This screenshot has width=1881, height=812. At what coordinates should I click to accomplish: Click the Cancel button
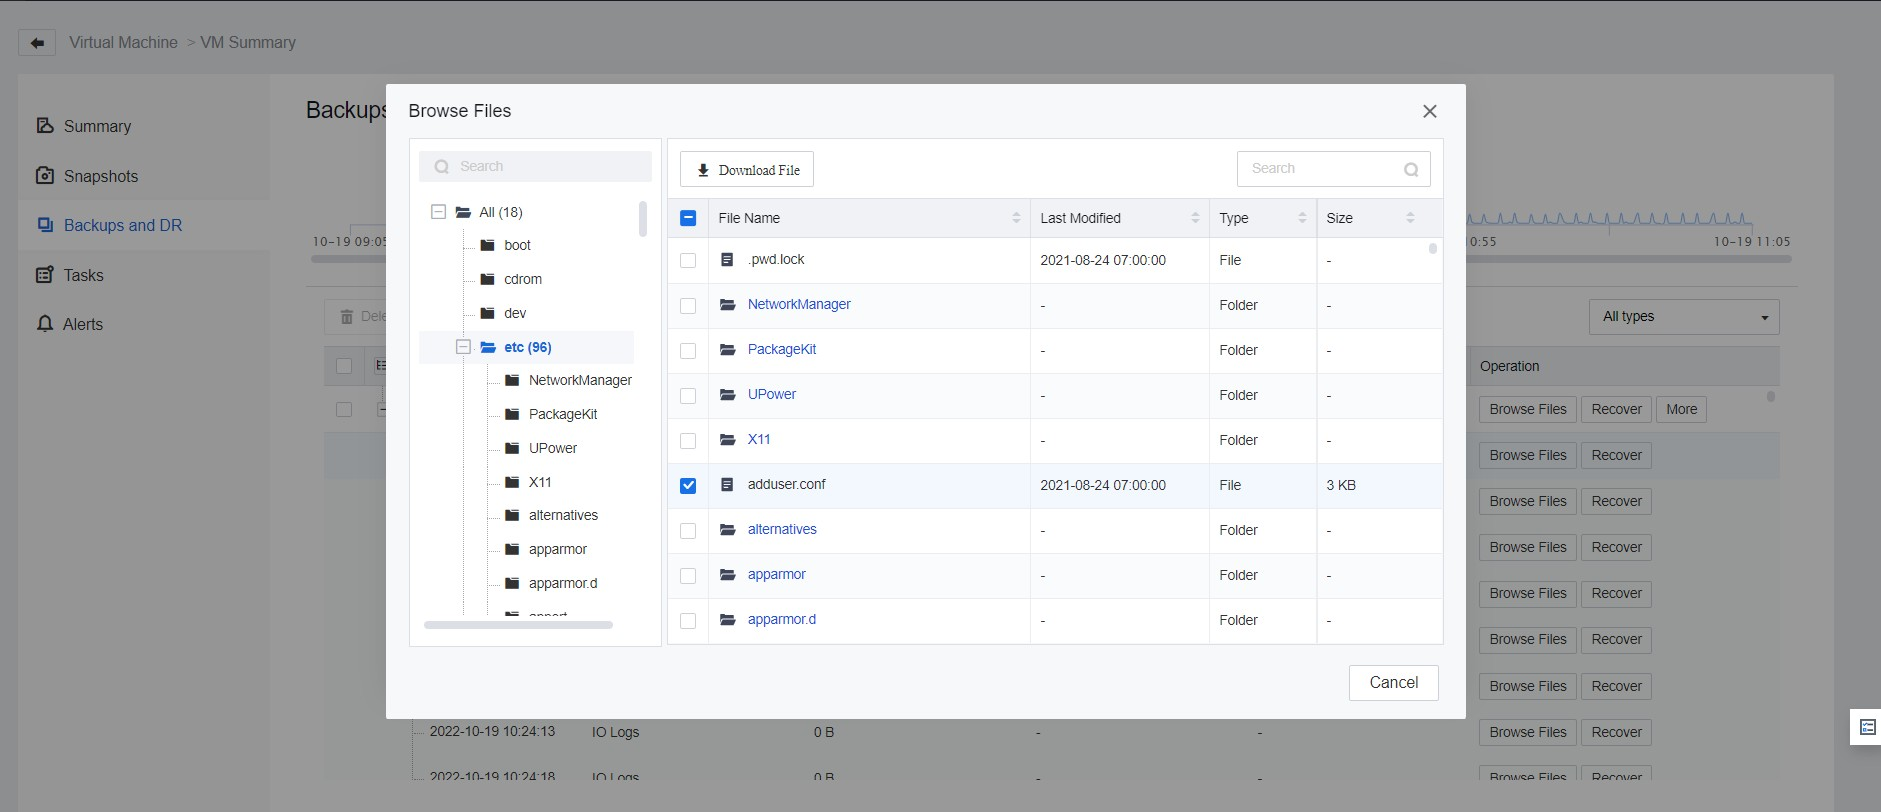point(1393,683)
